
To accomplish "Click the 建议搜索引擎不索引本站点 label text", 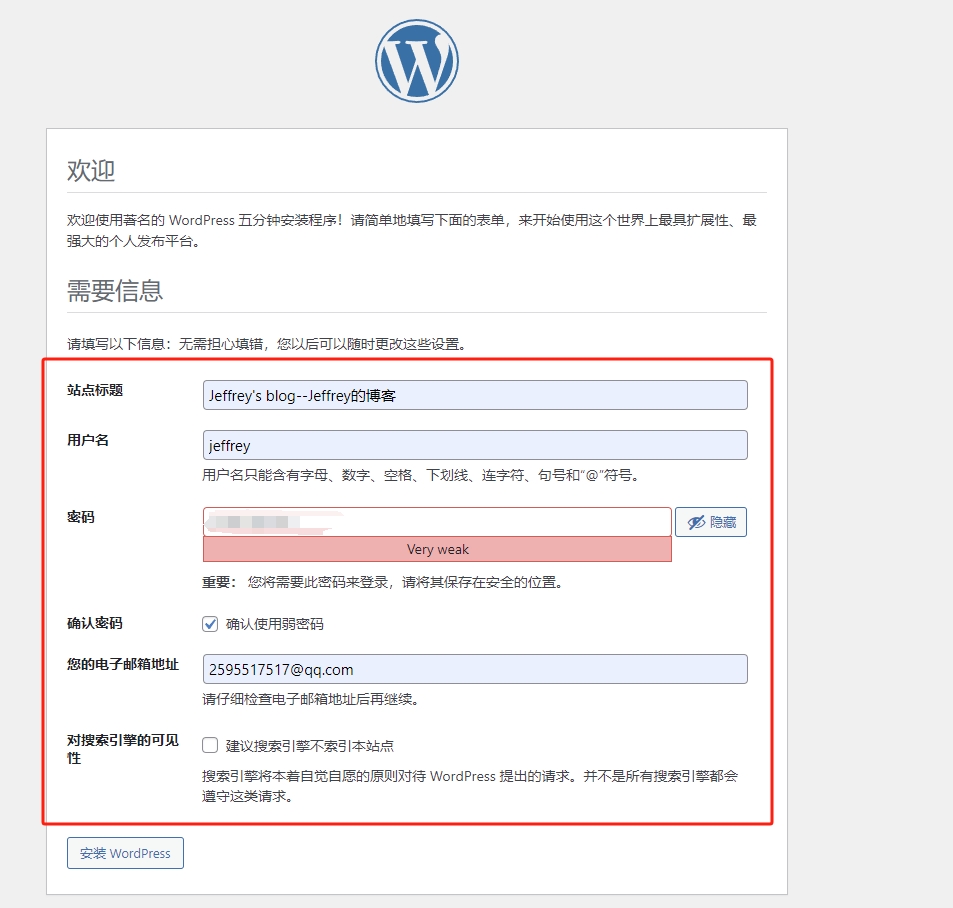I will click(x=310, y=746).
